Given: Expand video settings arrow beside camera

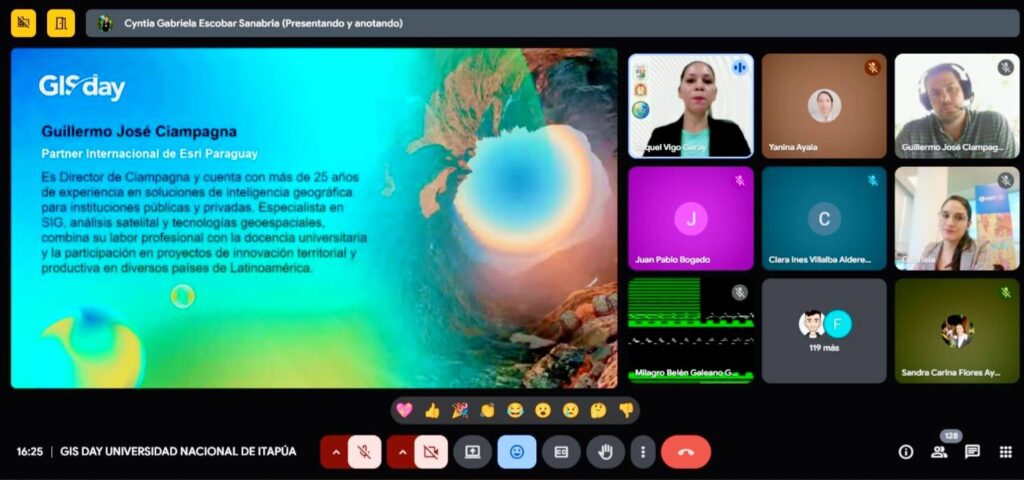Looking at the screenshot, I should (402, 452).
